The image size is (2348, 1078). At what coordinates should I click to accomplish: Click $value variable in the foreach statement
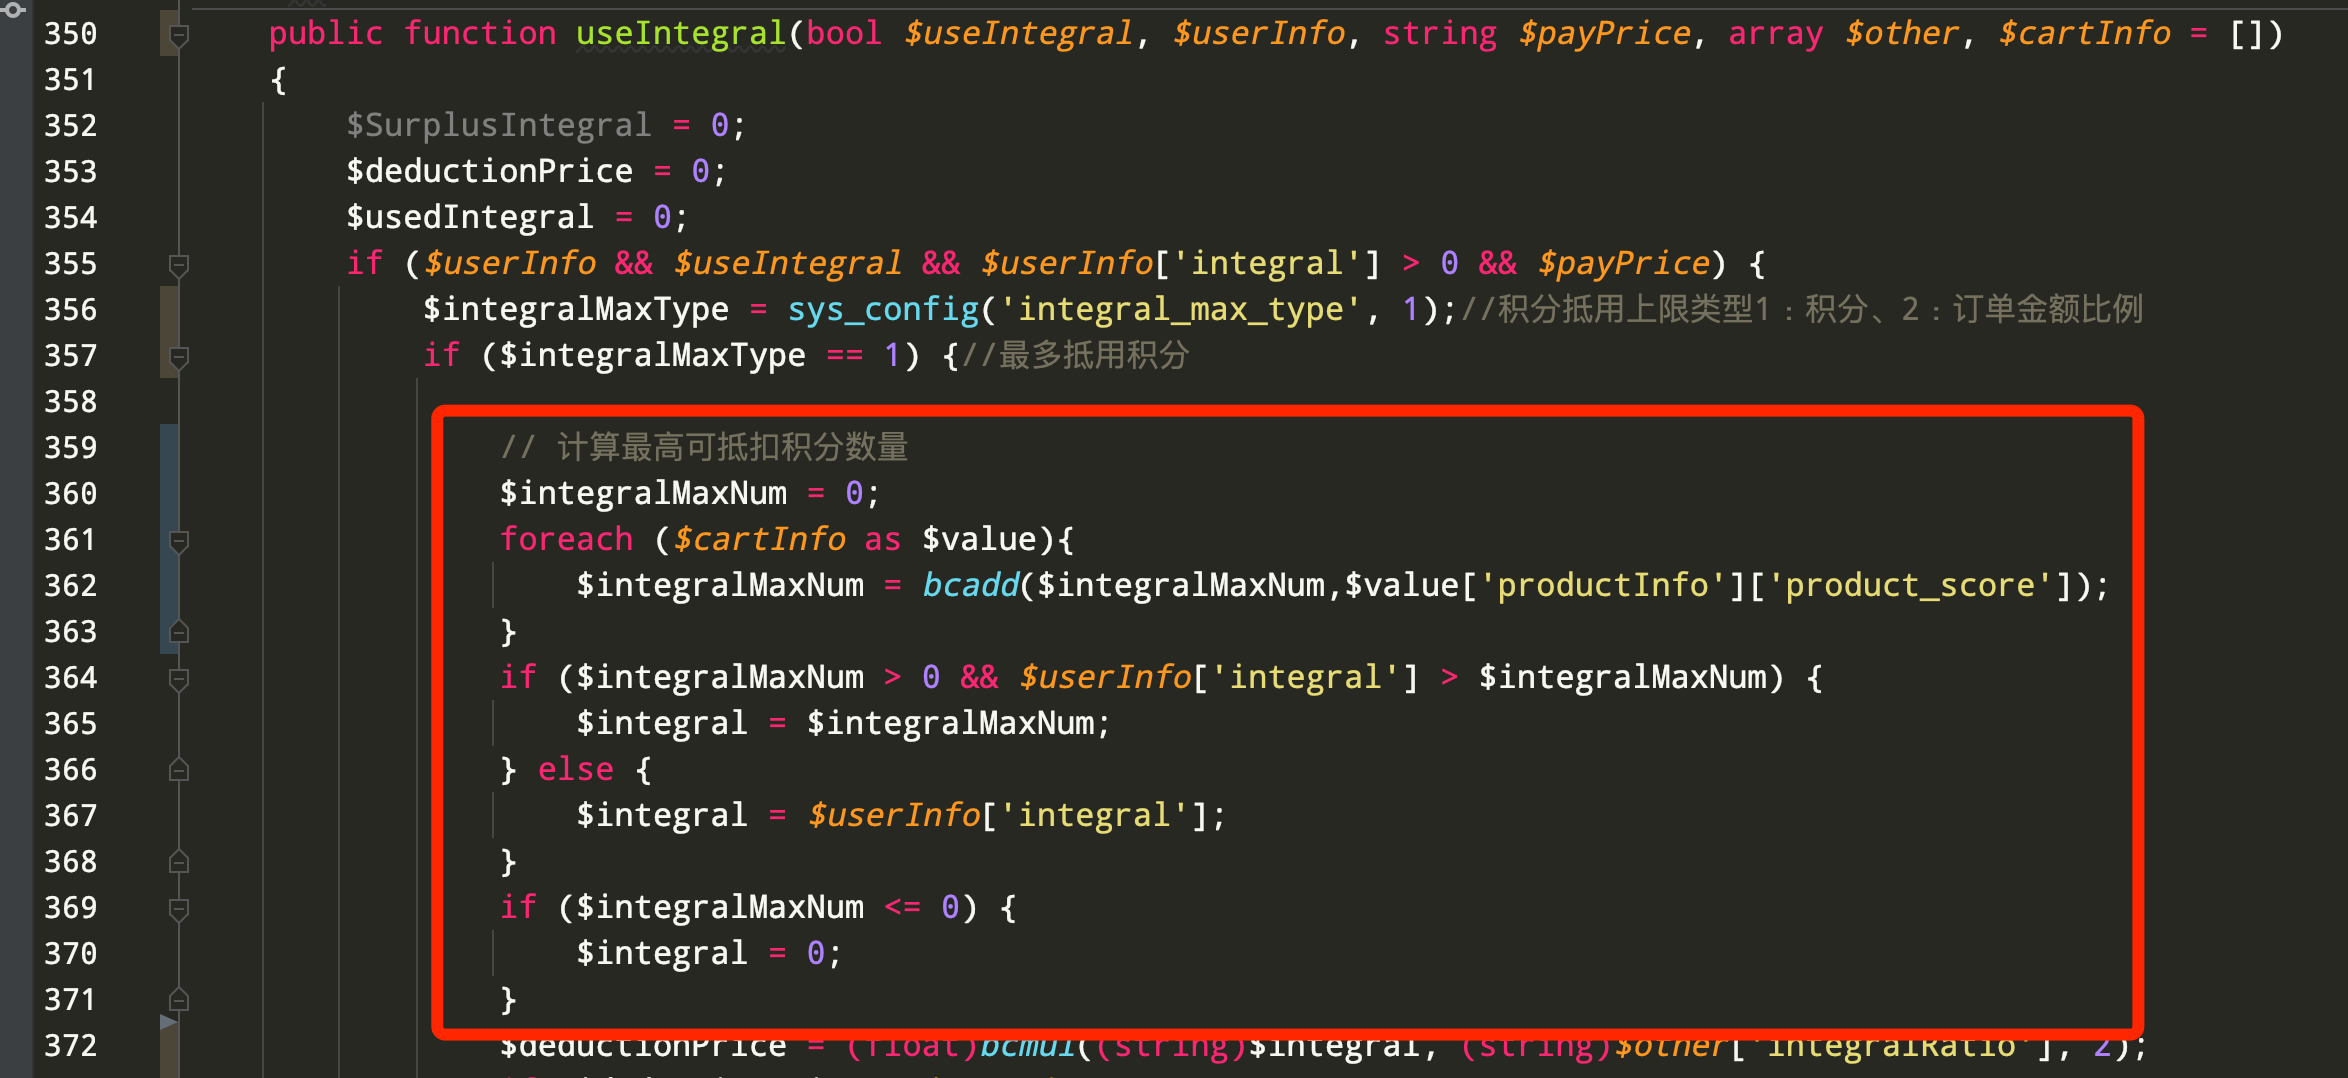pyautogui.click(x=979, y=540)
